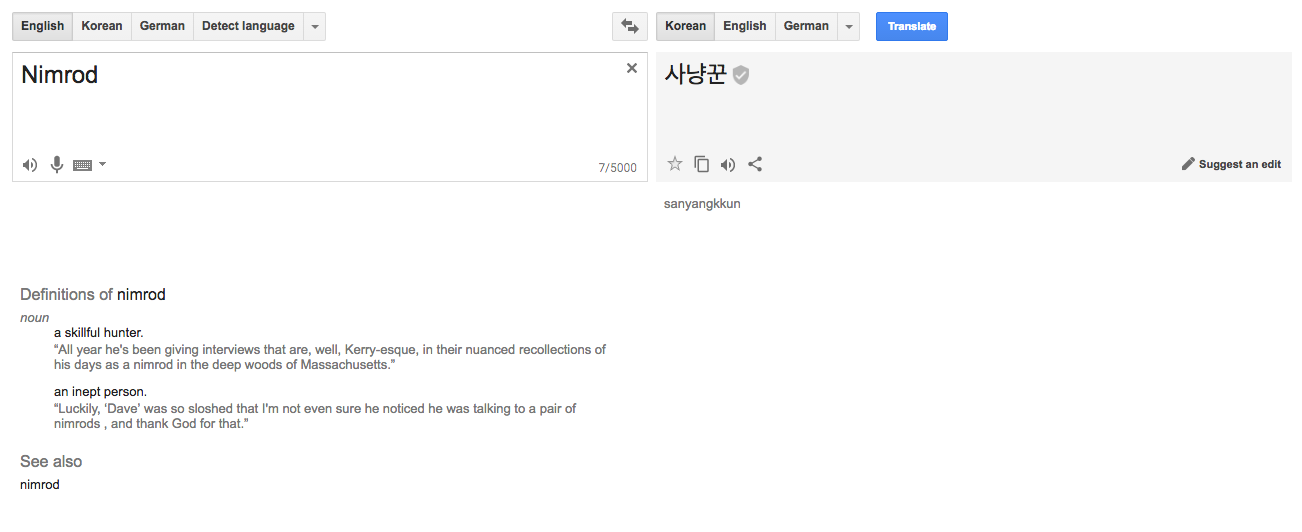Viewport: 1302px width, 532px height.
Task: Select Korean as source language
Action: tap(102, 26)
